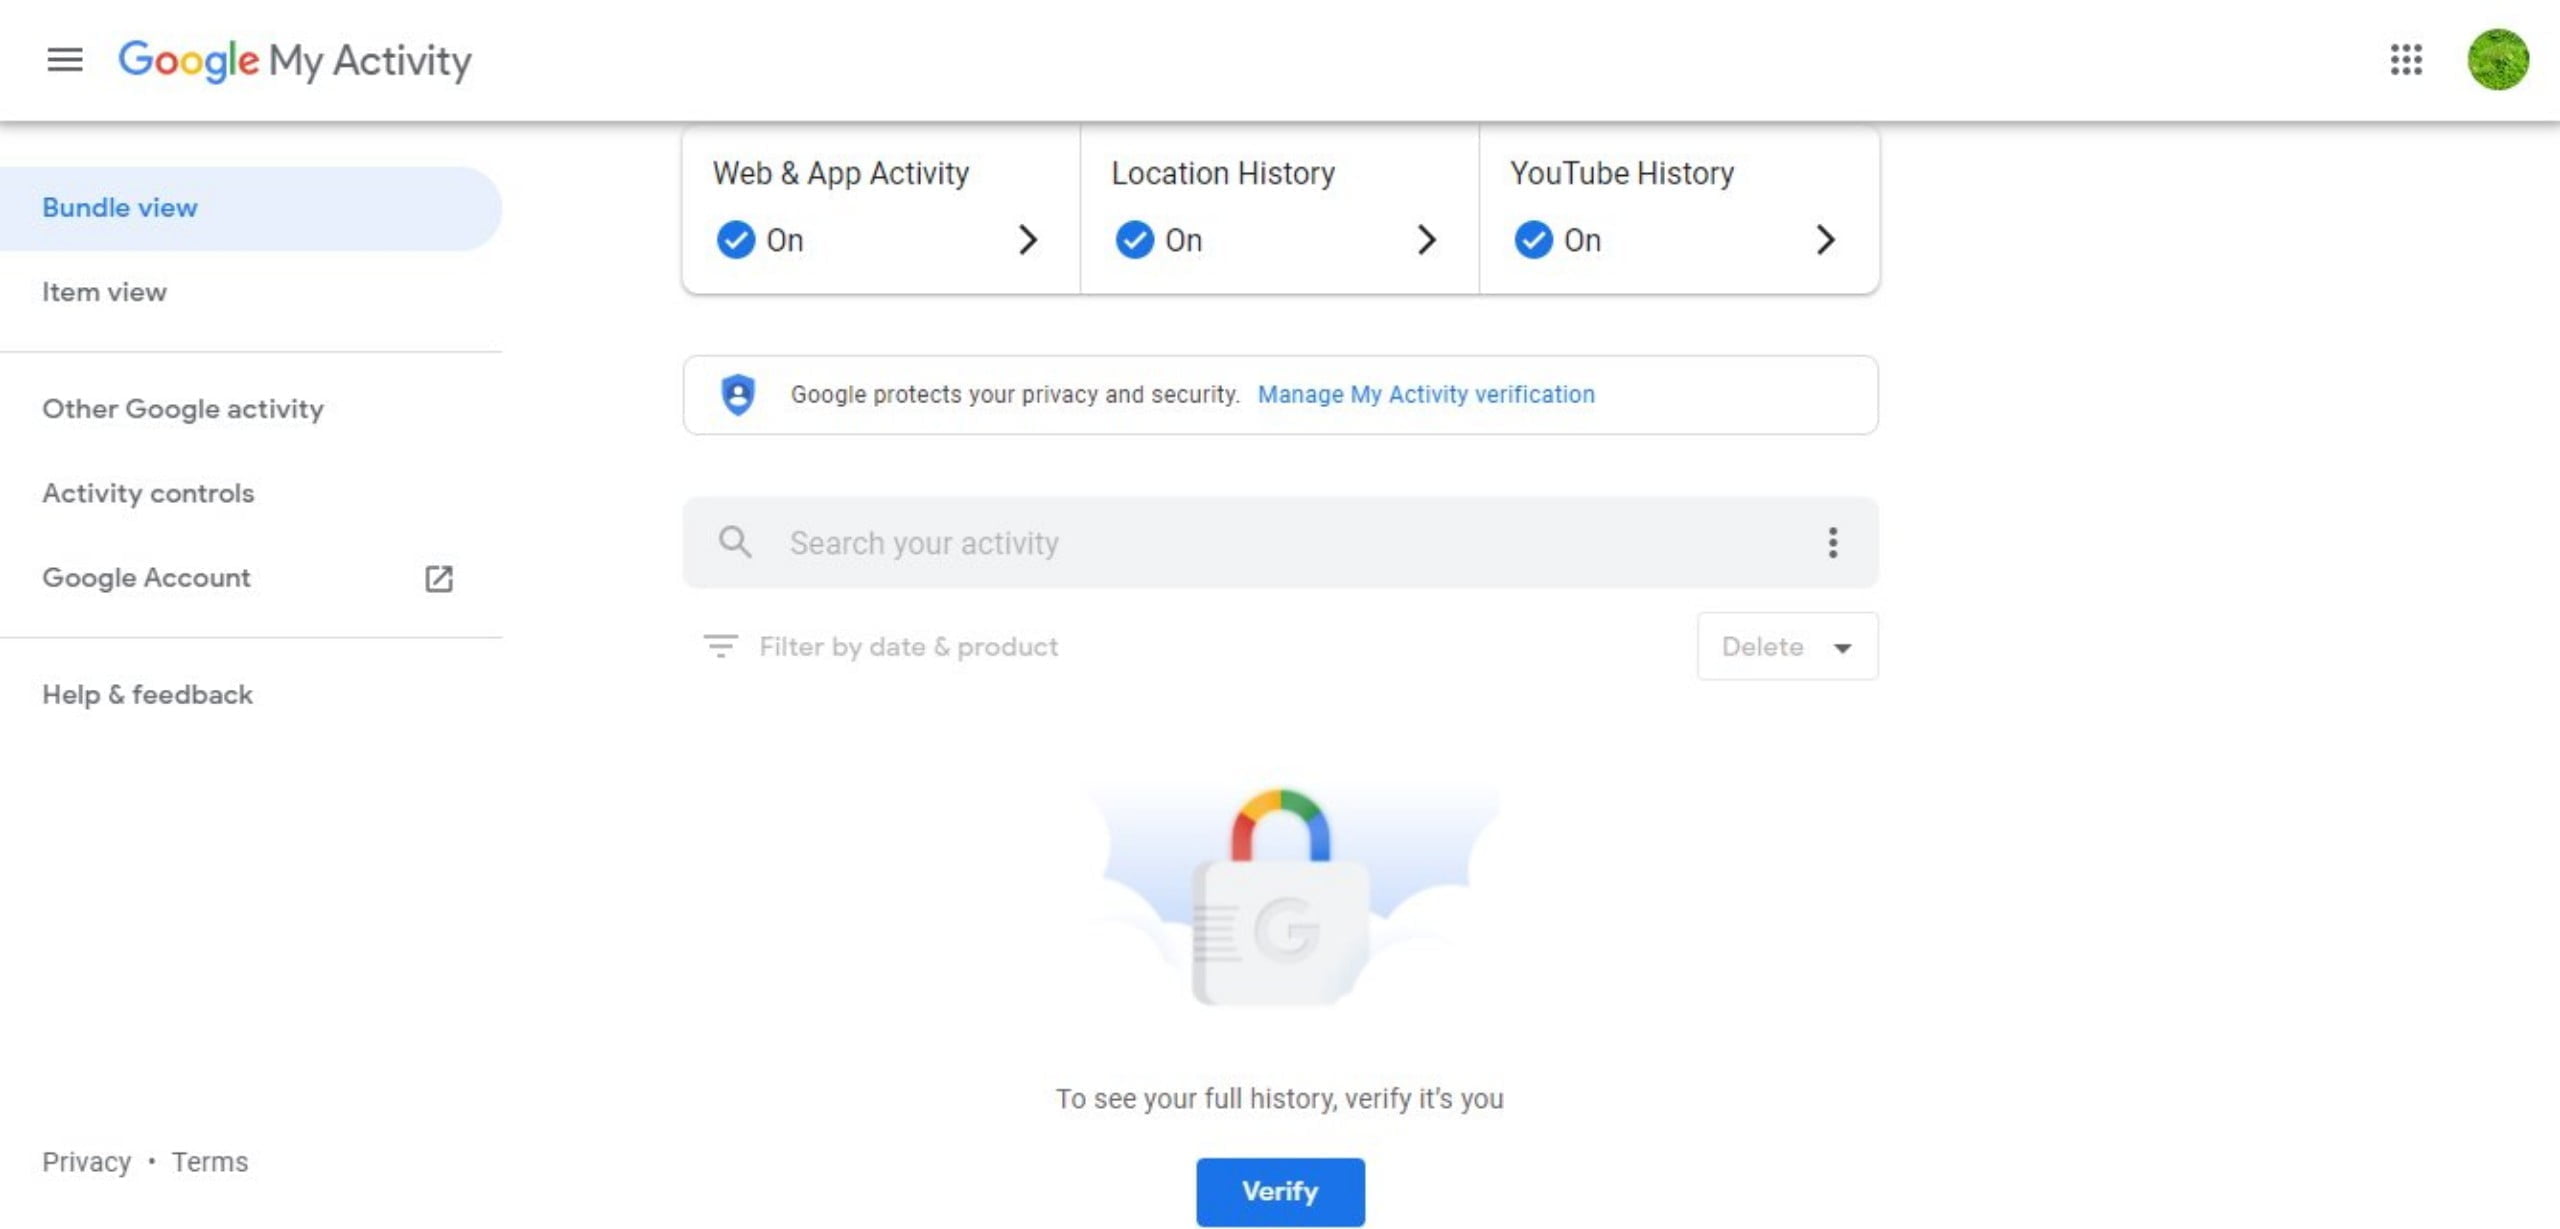This screenshot has height=1229, width=2560.
Task: Expand the Location History chevron
Action: pos(1426,240)
